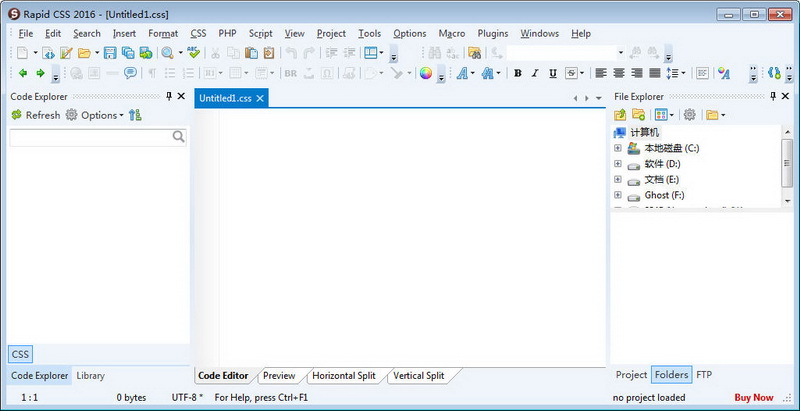
Task: Click the Save All icon
Action: pos(128,53)
